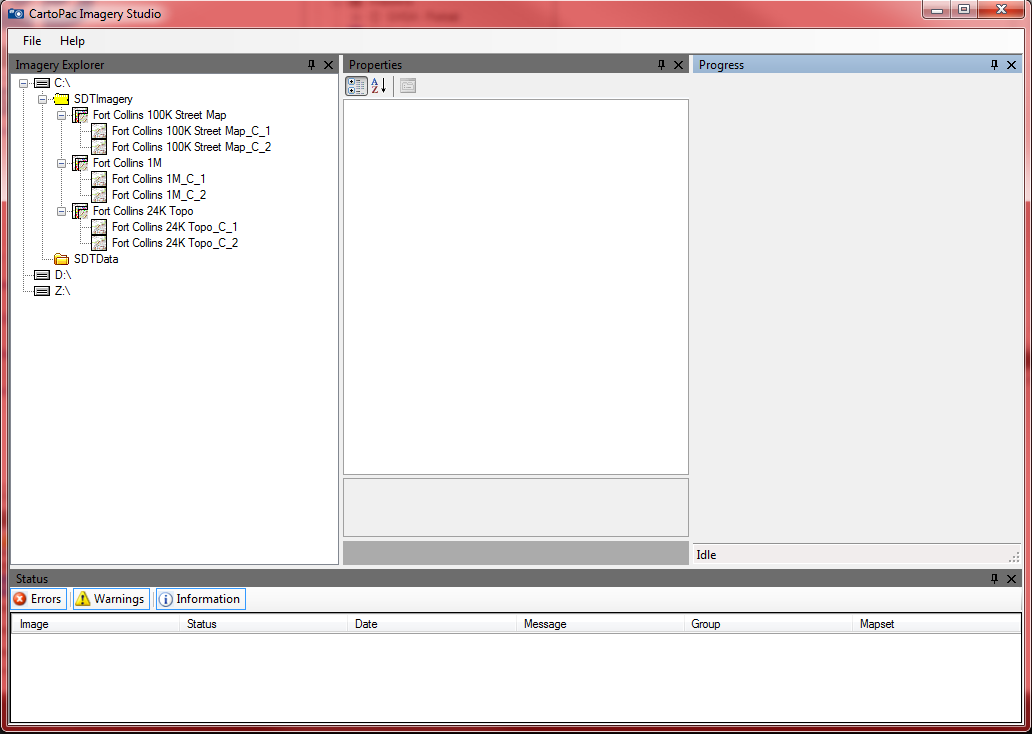Viewport: 1032px width, 734px height.
Task: Click the Property Pages icon in Properties toolbar
Action: pos(407,86)
